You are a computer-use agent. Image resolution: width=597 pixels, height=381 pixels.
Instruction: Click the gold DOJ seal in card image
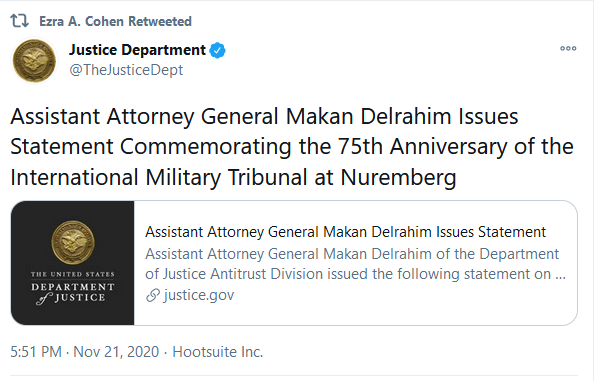pyautogui.click(x=73, y=242)
